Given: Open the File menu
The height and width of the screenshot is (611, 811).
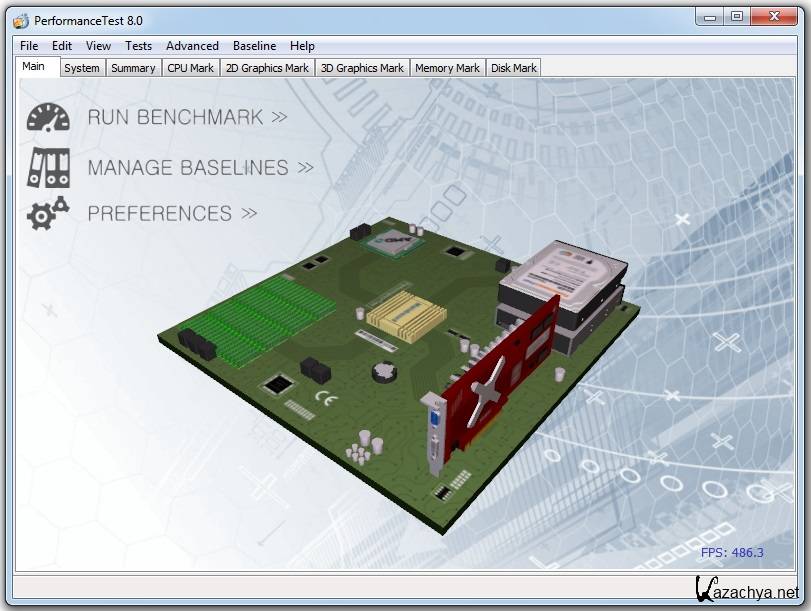Looking at the screenshot, I should point(29,45).
